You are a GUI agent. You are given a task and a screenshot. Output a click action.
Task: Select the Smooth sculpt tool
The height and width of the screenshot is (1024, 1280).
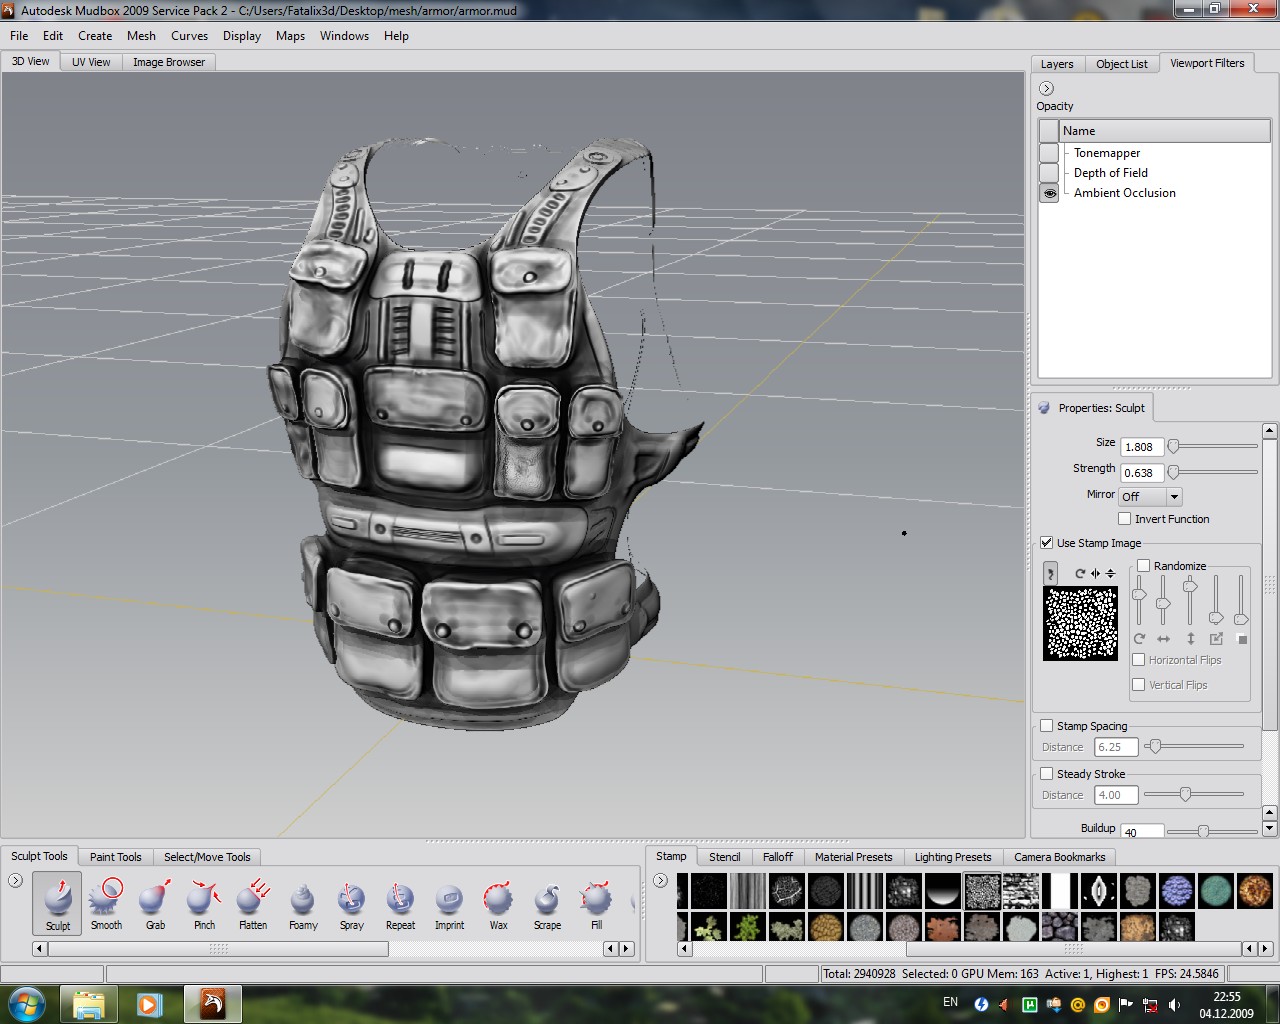click(106, 901)
